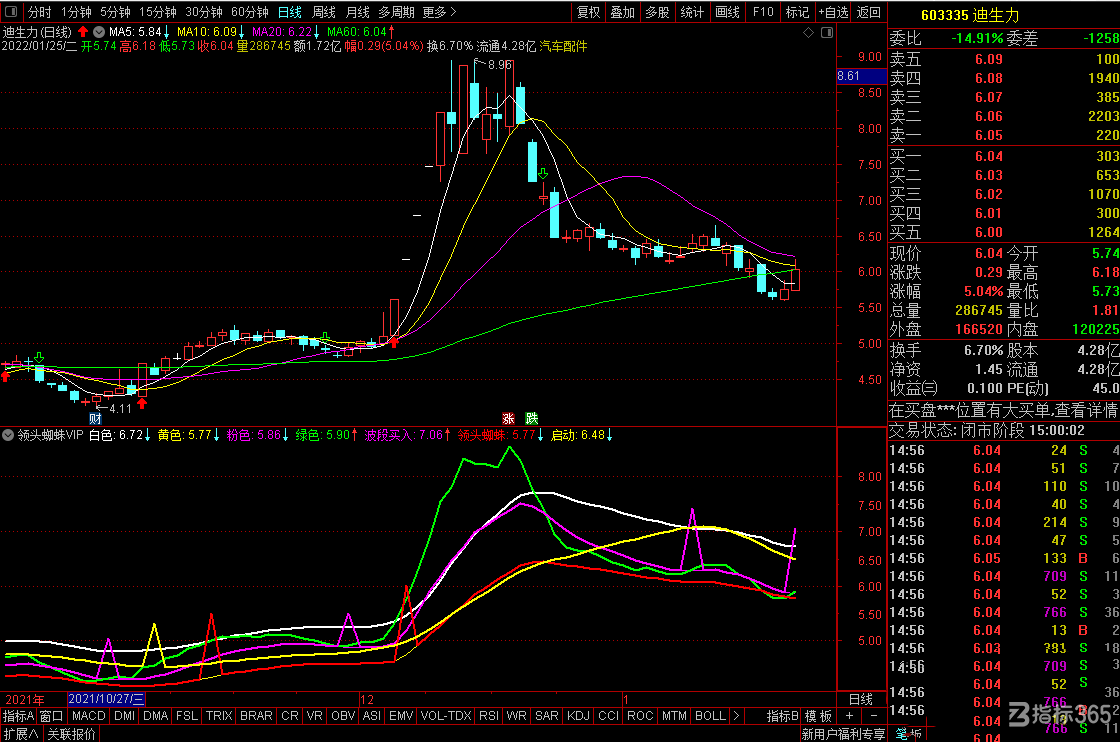This screenshot has height=742, width=1120.
Task: Click the 卖一 6.05 order row
Action: [x=1004, y=136]
